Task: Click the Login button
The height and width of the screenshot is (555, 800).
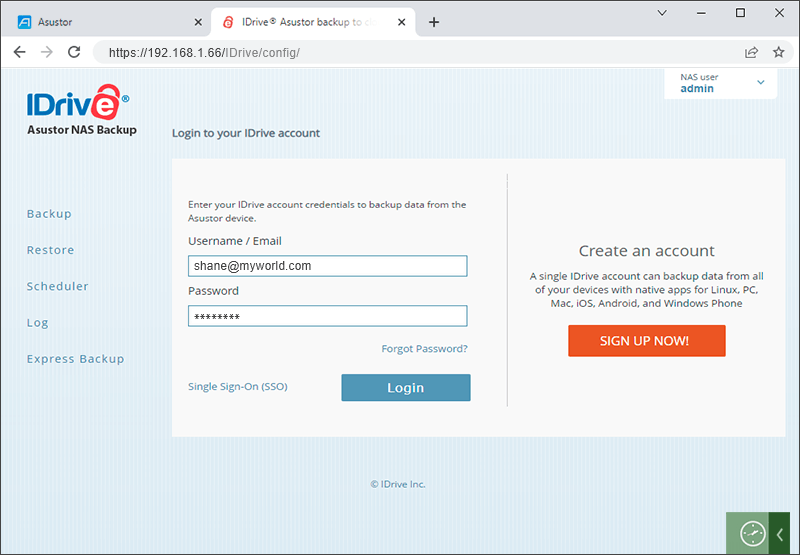Action: click(x=406, y=388)
